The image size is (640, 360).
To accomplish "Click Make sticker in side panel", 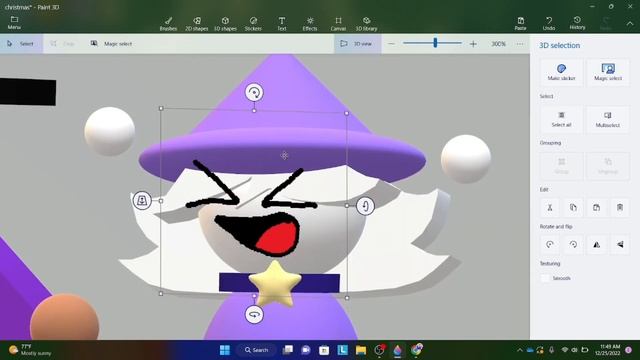I will coord(561,72).
